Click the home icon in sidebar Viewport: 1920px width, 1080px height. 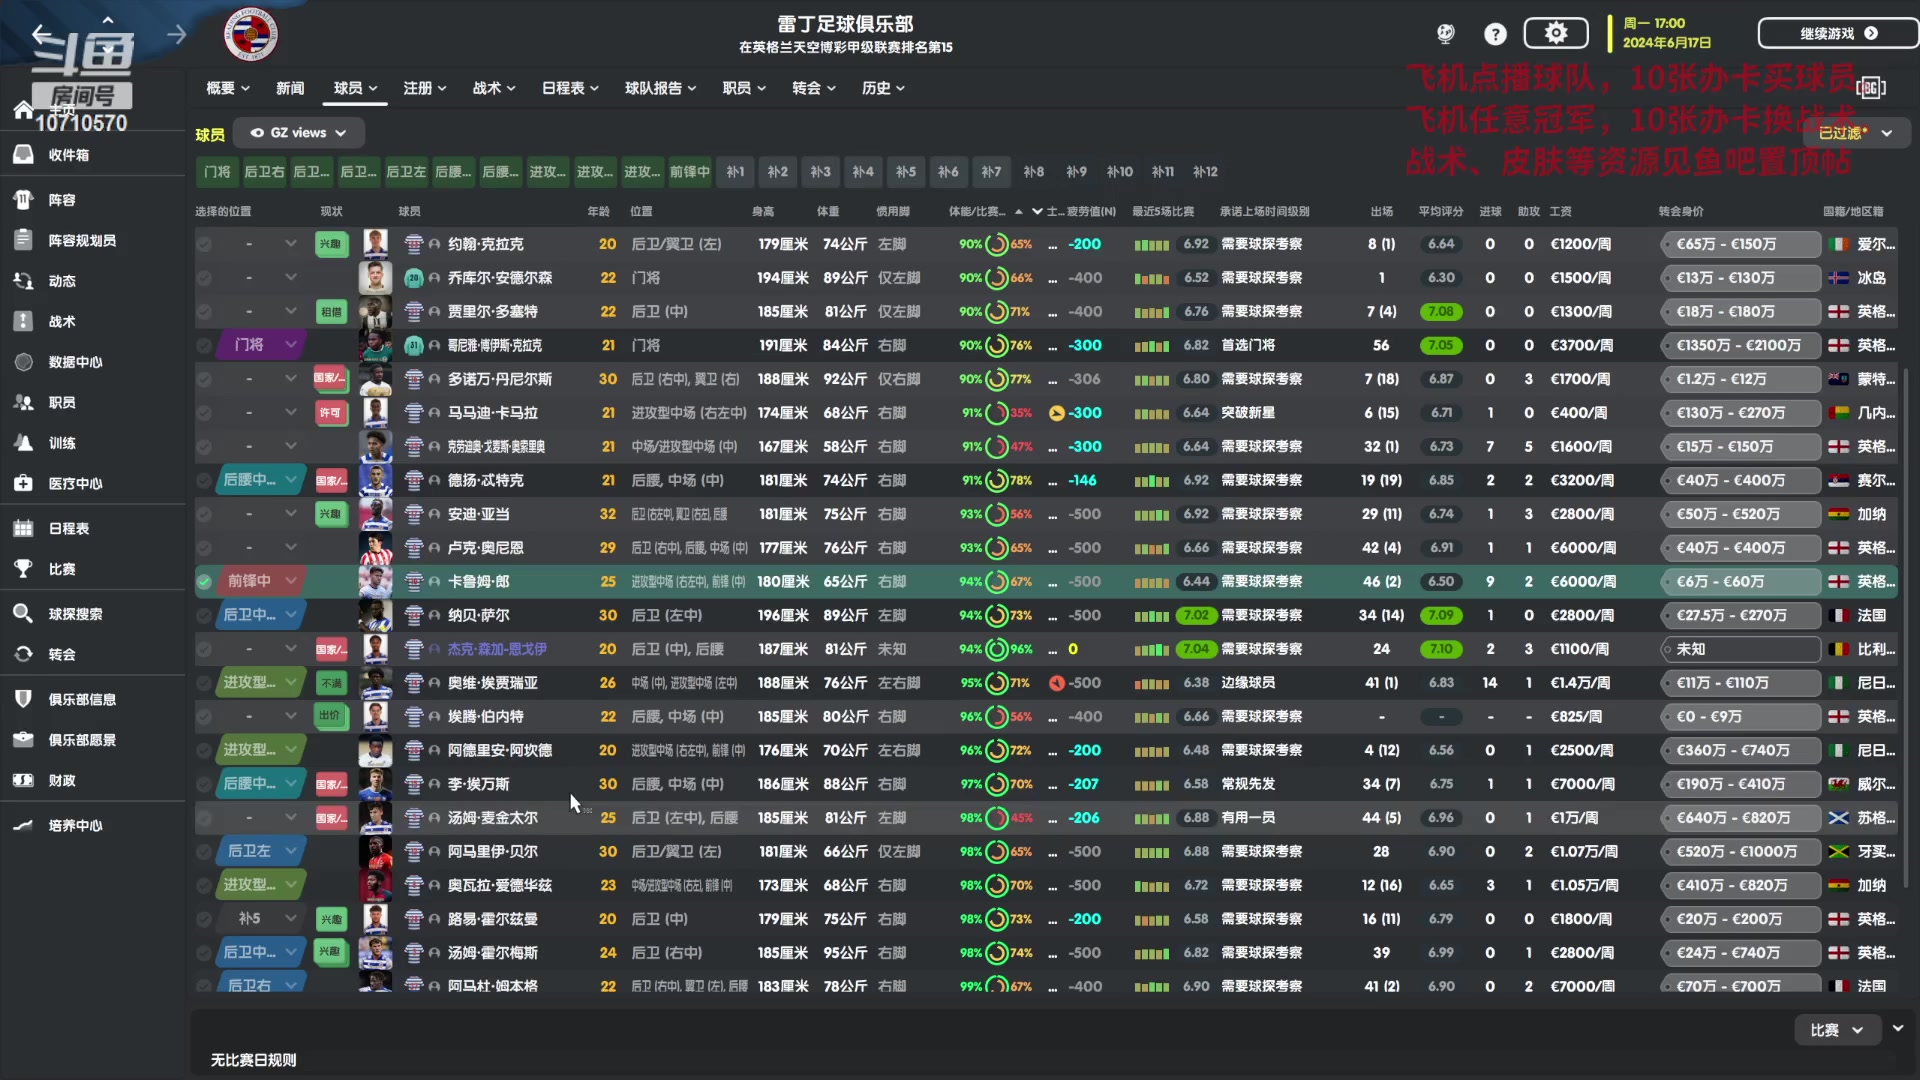pos(23,110)
